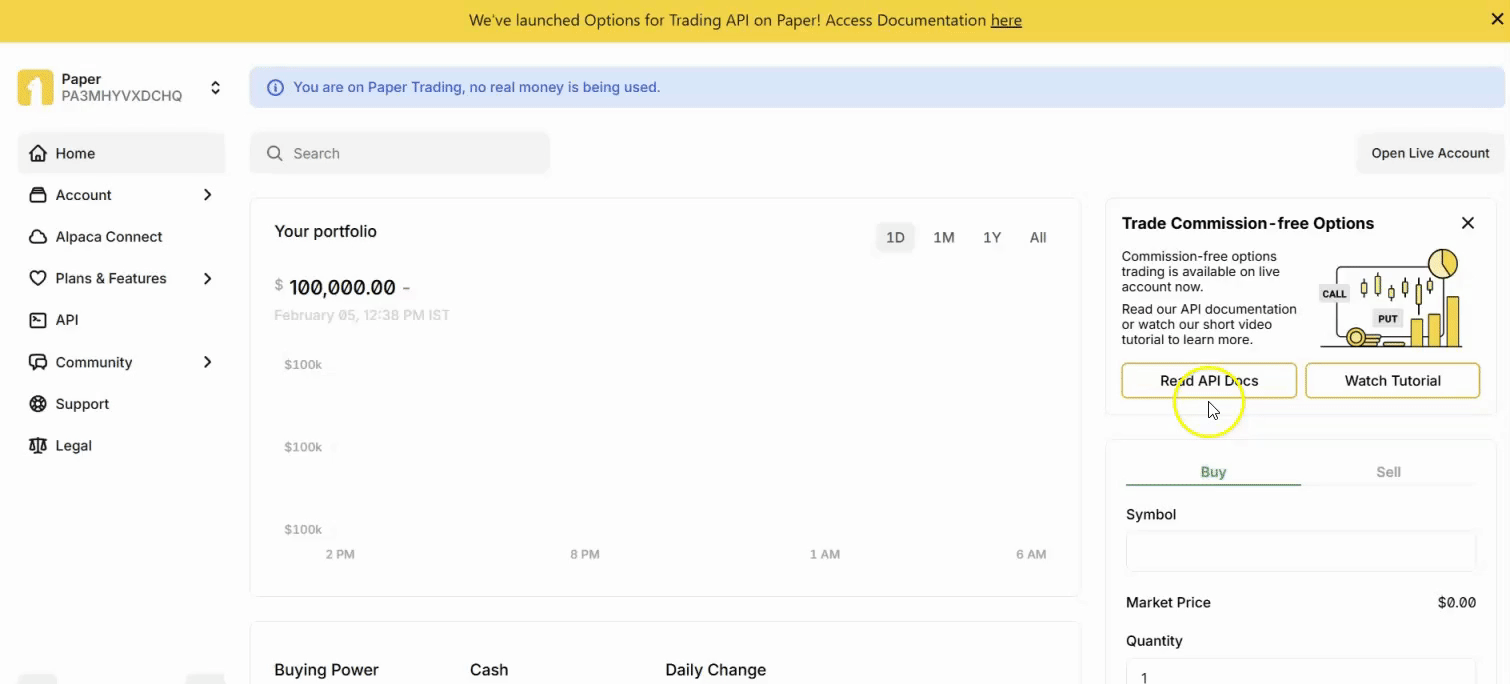
Task: Expand the Community menu chevron
Action: 207,362
